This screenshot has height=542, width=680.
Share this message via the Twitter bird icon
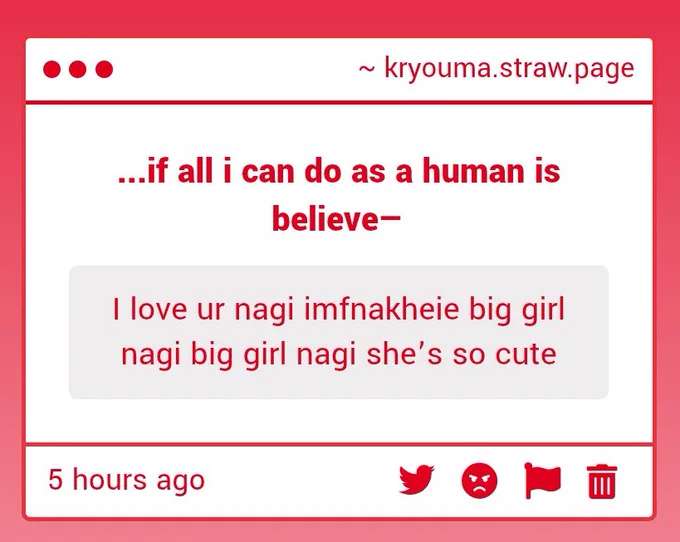pos(417,480)
